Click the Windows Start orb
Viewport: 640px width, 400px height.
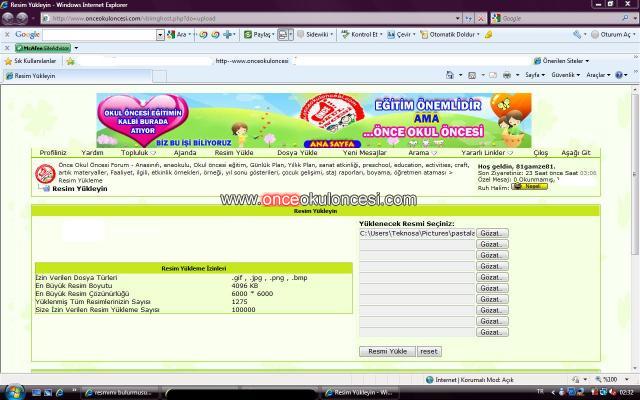coord(13,391)
